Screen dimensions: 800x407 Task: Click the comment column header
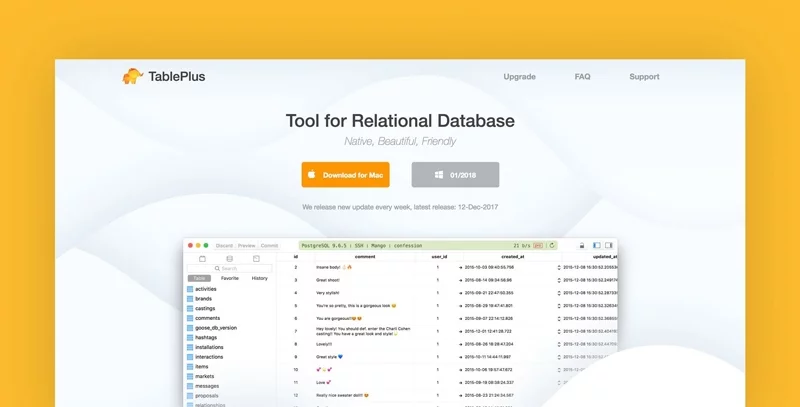(x=365, y=257)
